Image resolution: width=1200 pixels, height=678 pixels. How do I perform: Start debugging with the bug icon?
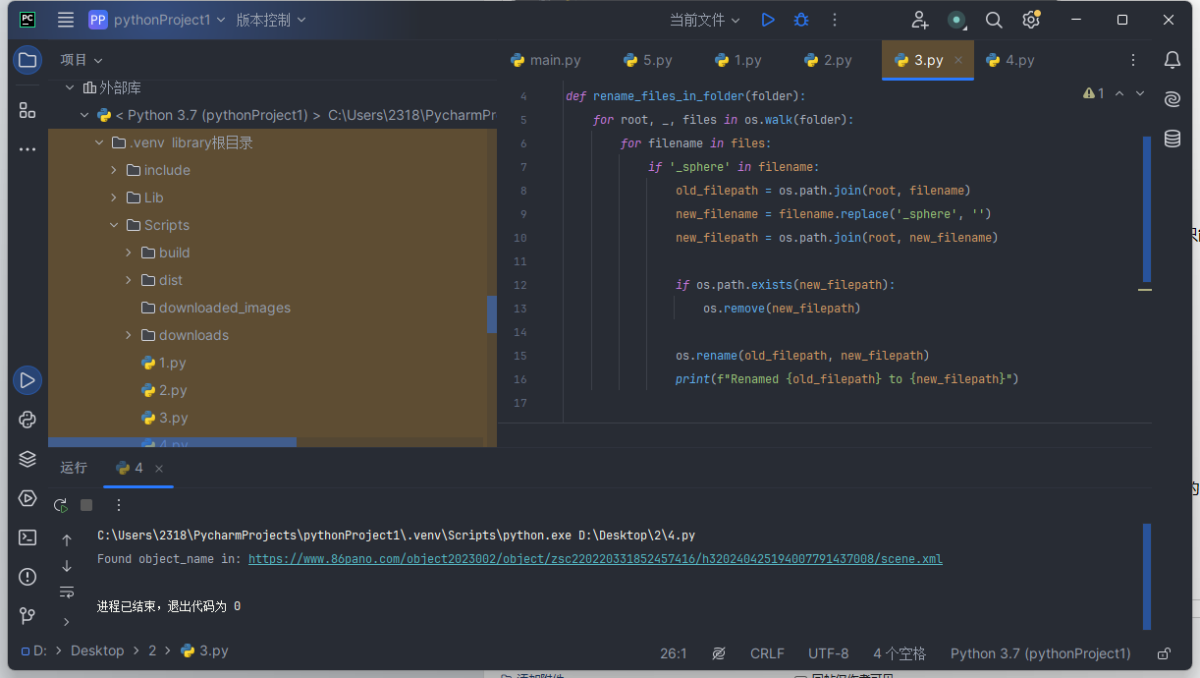tap(801, 20)
